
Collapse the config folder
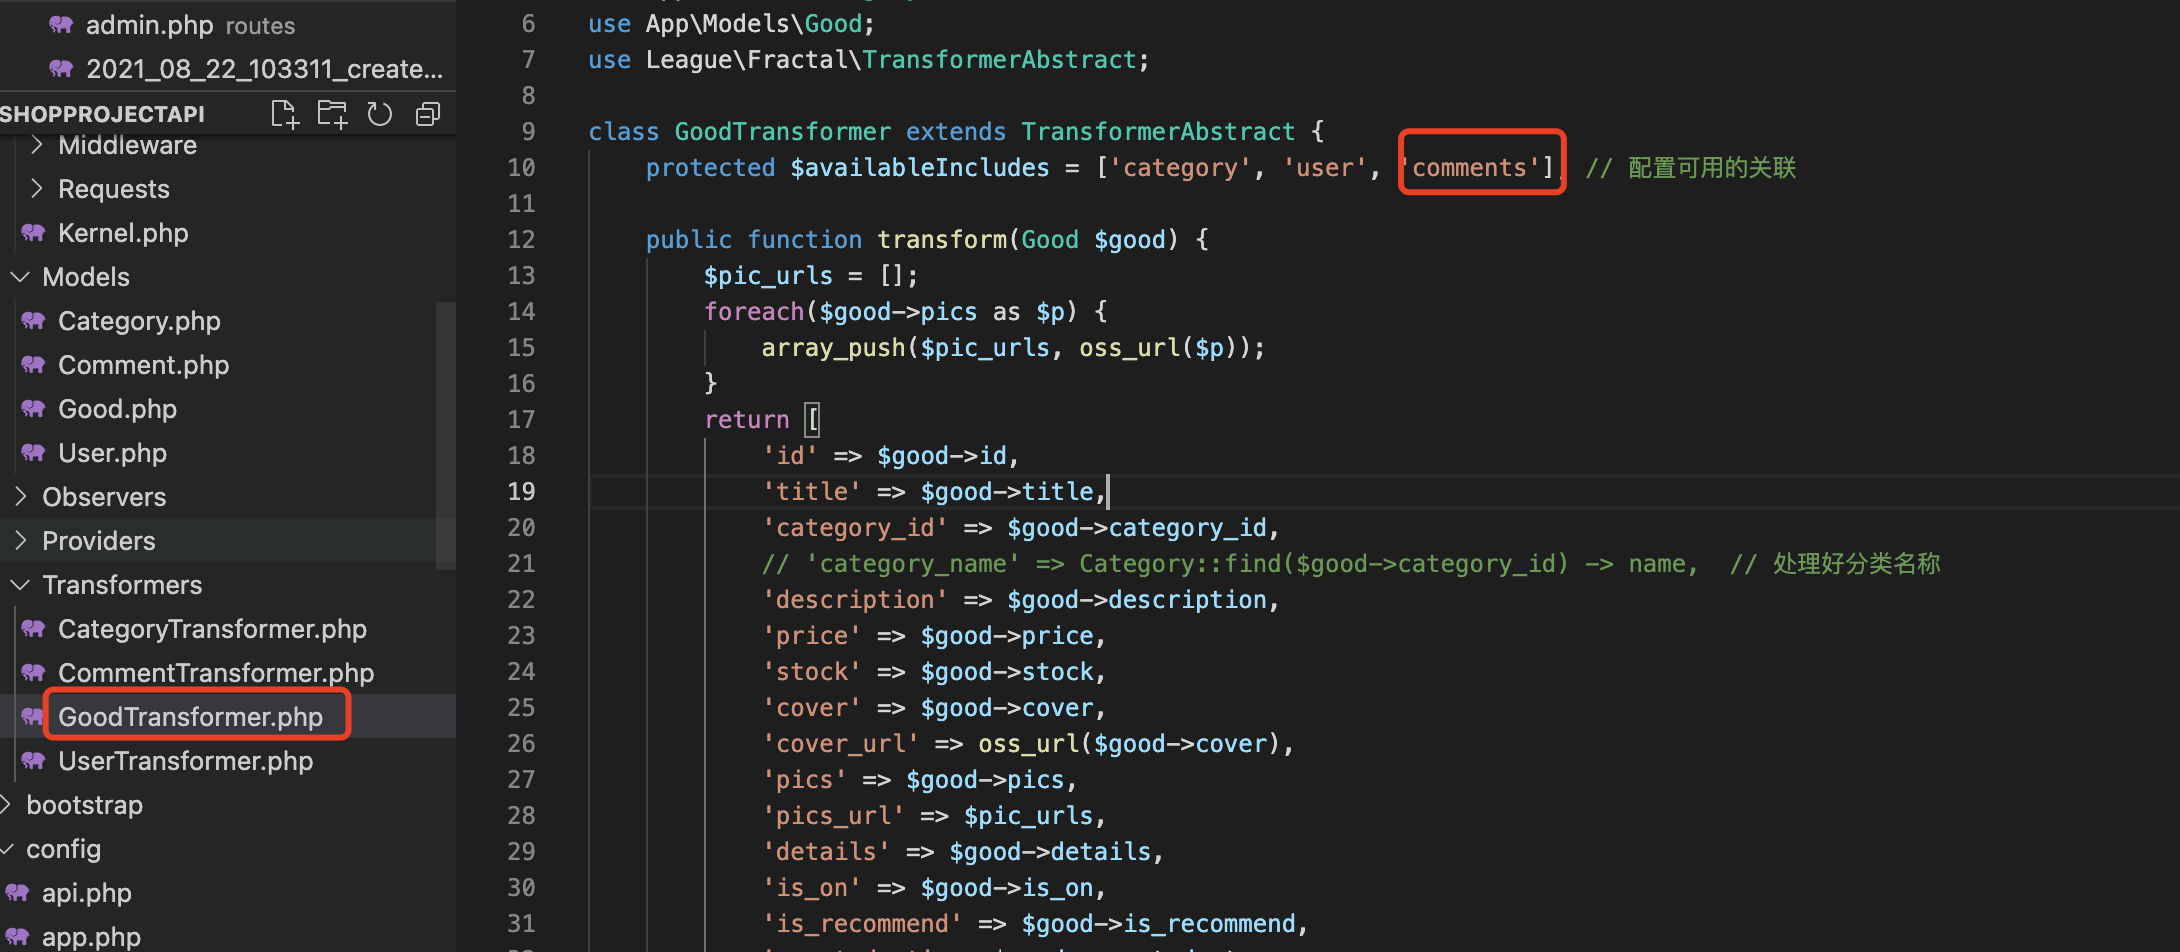click(x=7, y=849)
